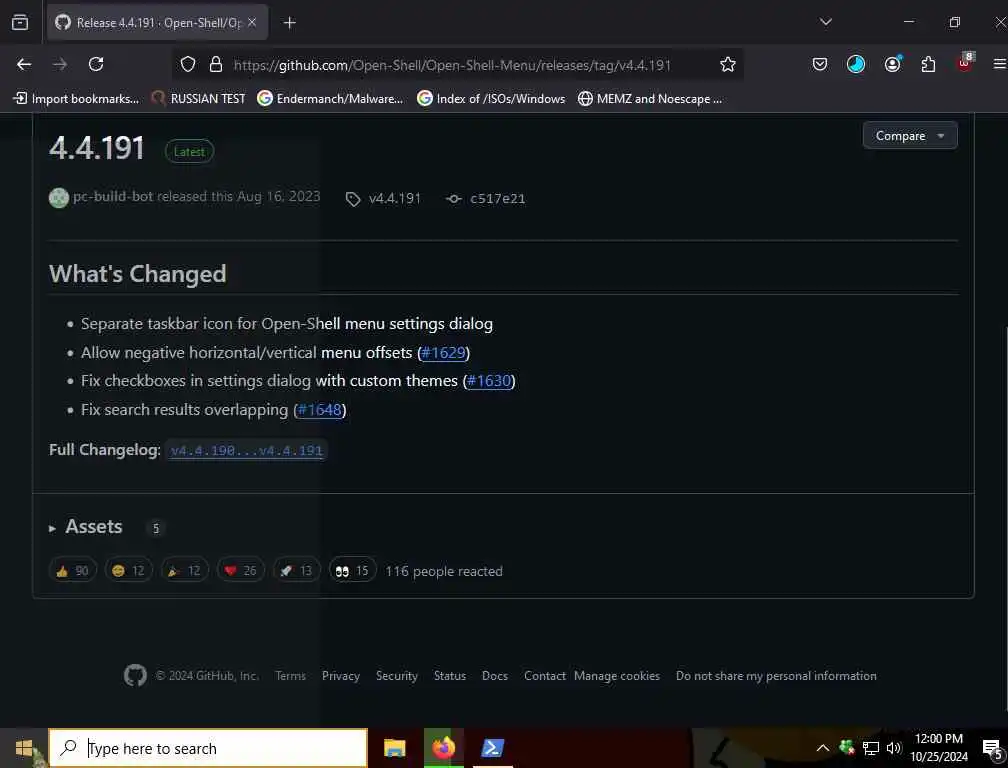Show hidden system tray icons

tap(823, 748)
